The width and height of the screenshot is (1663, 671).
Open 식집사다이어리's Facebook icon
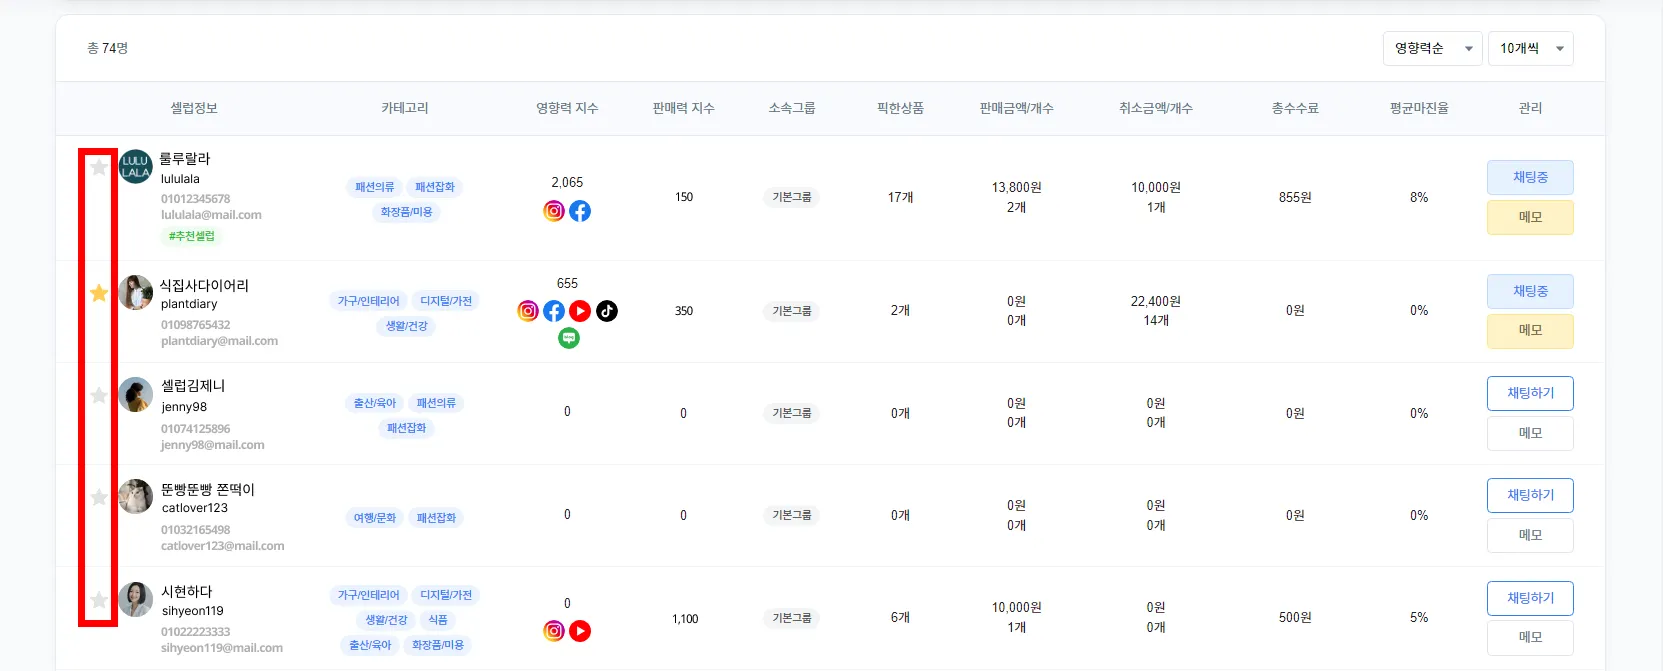pyautogui.click(x=554, y=311)
